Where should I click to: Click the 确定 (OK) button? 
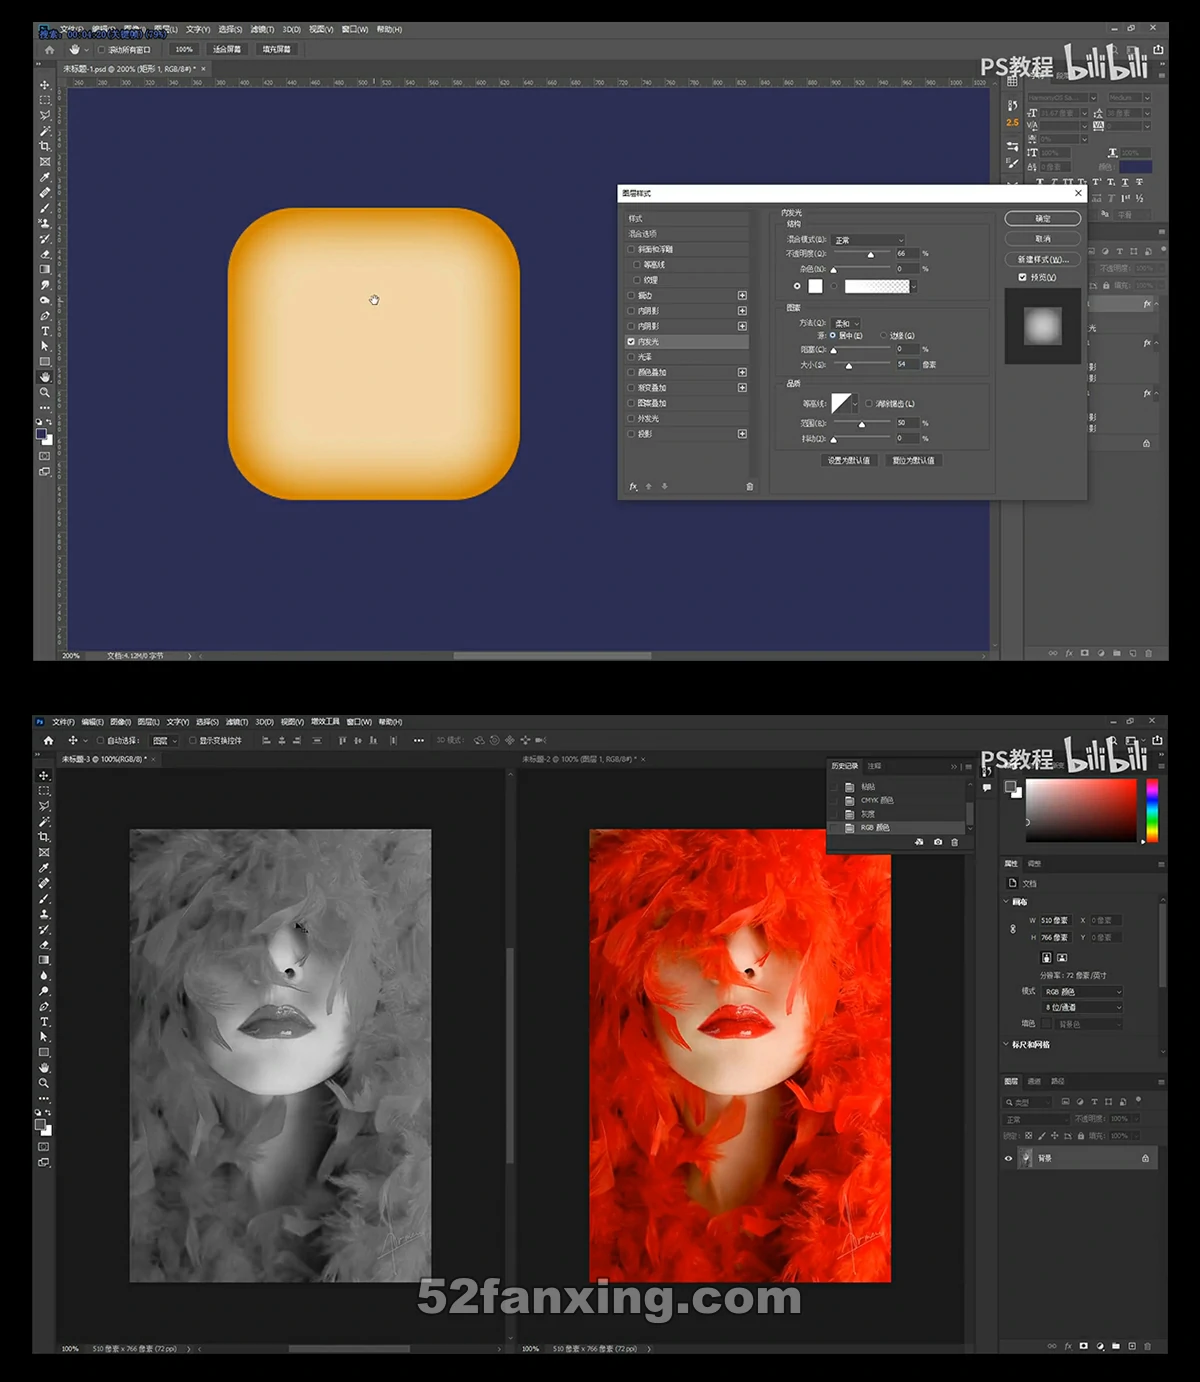tap(1042, 218)
